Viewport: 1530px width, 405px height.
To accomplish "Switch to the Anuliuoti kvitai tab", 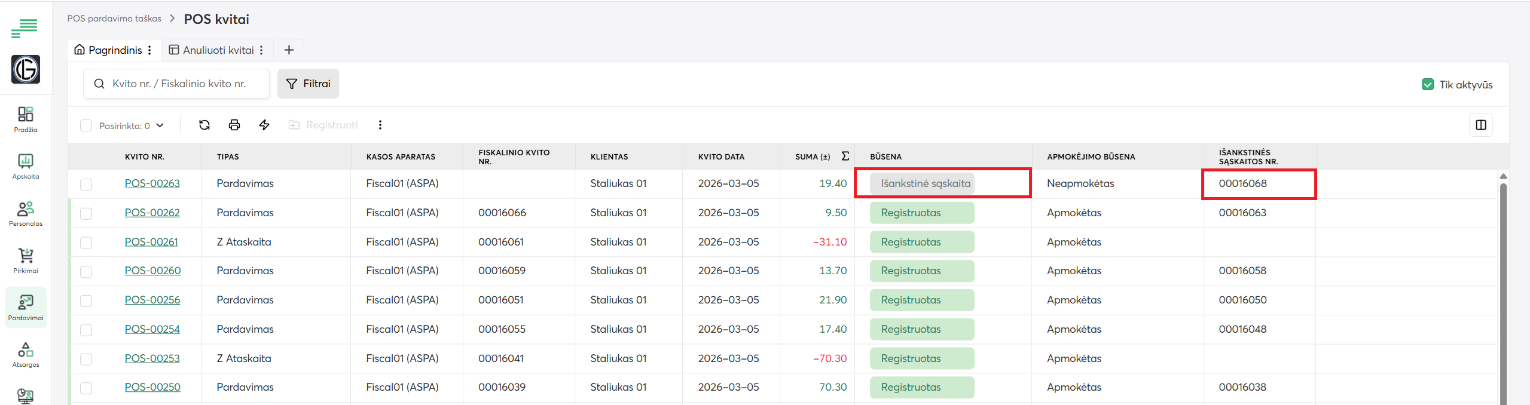I will coord(211,50).
